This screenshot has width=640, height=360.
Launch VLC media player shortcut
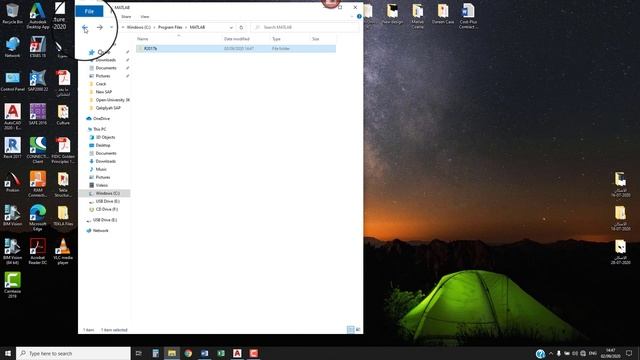(63, 251)
